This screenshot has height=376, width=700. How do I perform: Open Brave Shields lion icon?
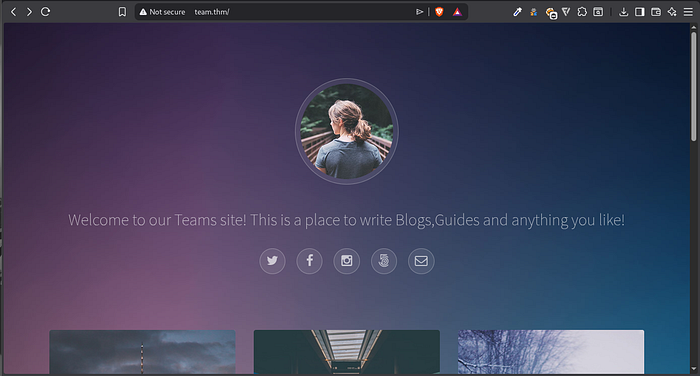pyautogui.click(x=439, y=12)
